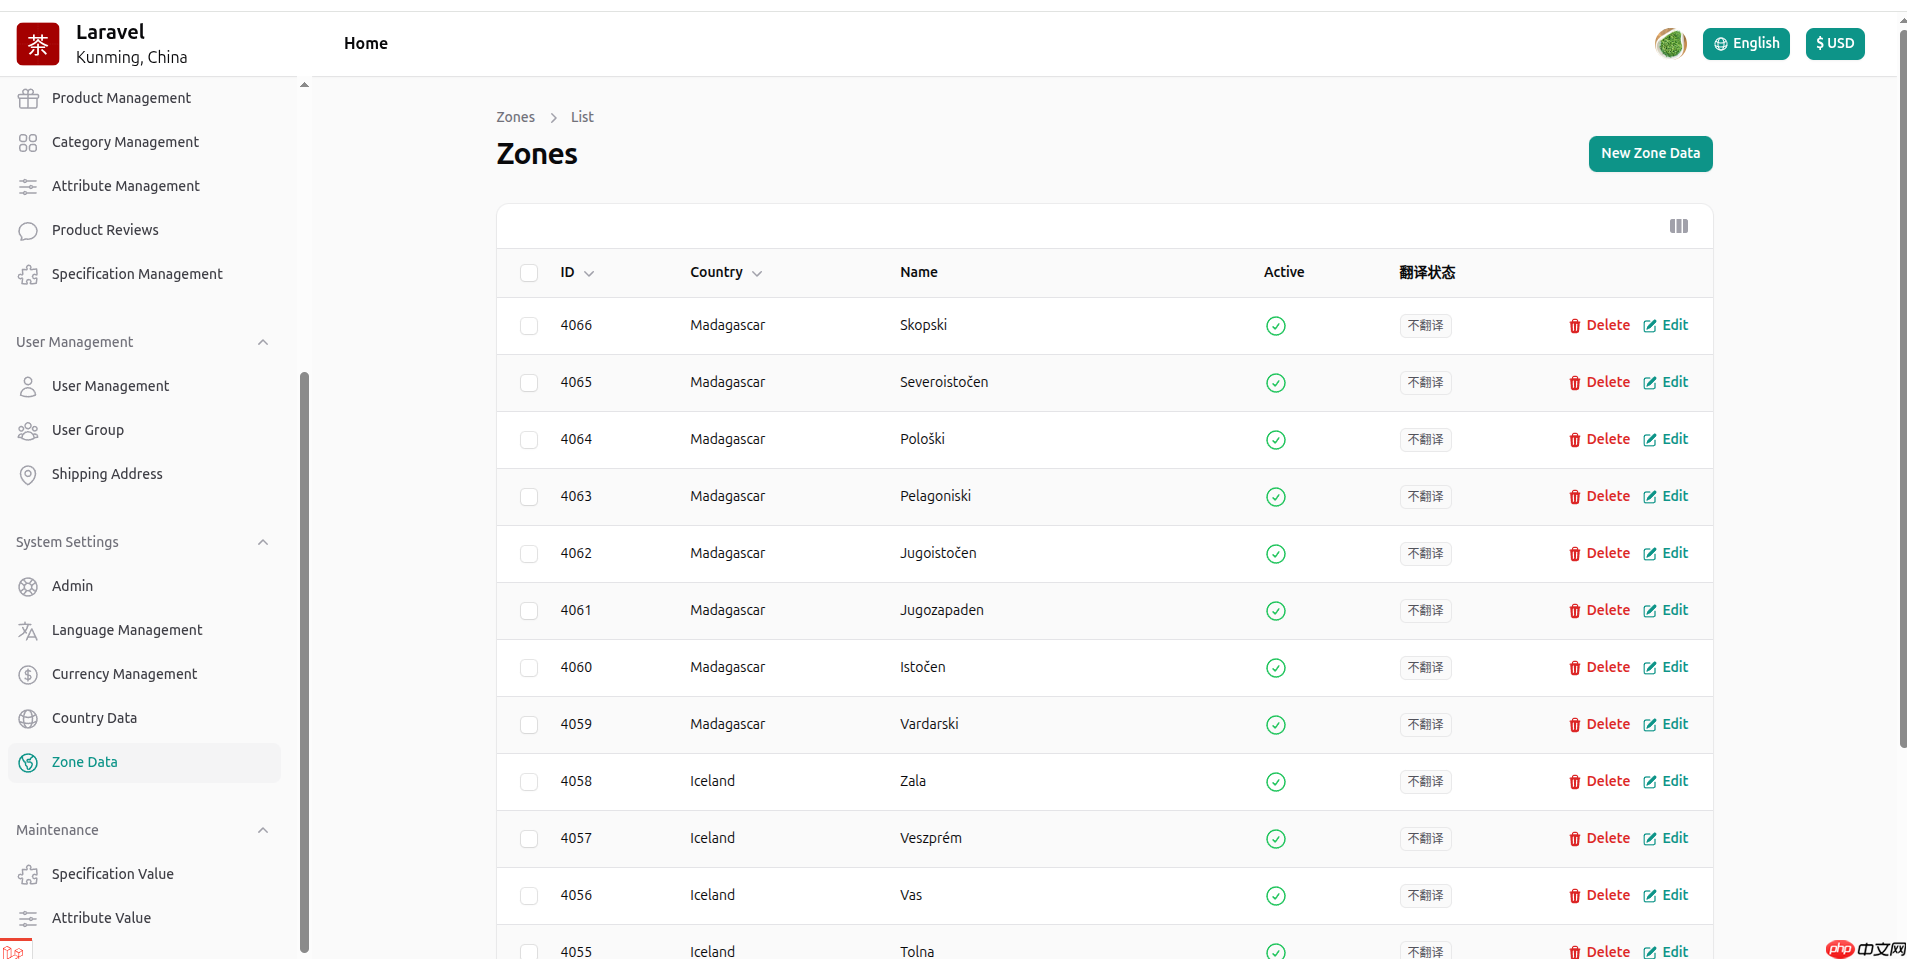This screenshot has height=959, width=1907.
Task: Select the checkbox for row 4058 Zala
Action: pos(529,782)
